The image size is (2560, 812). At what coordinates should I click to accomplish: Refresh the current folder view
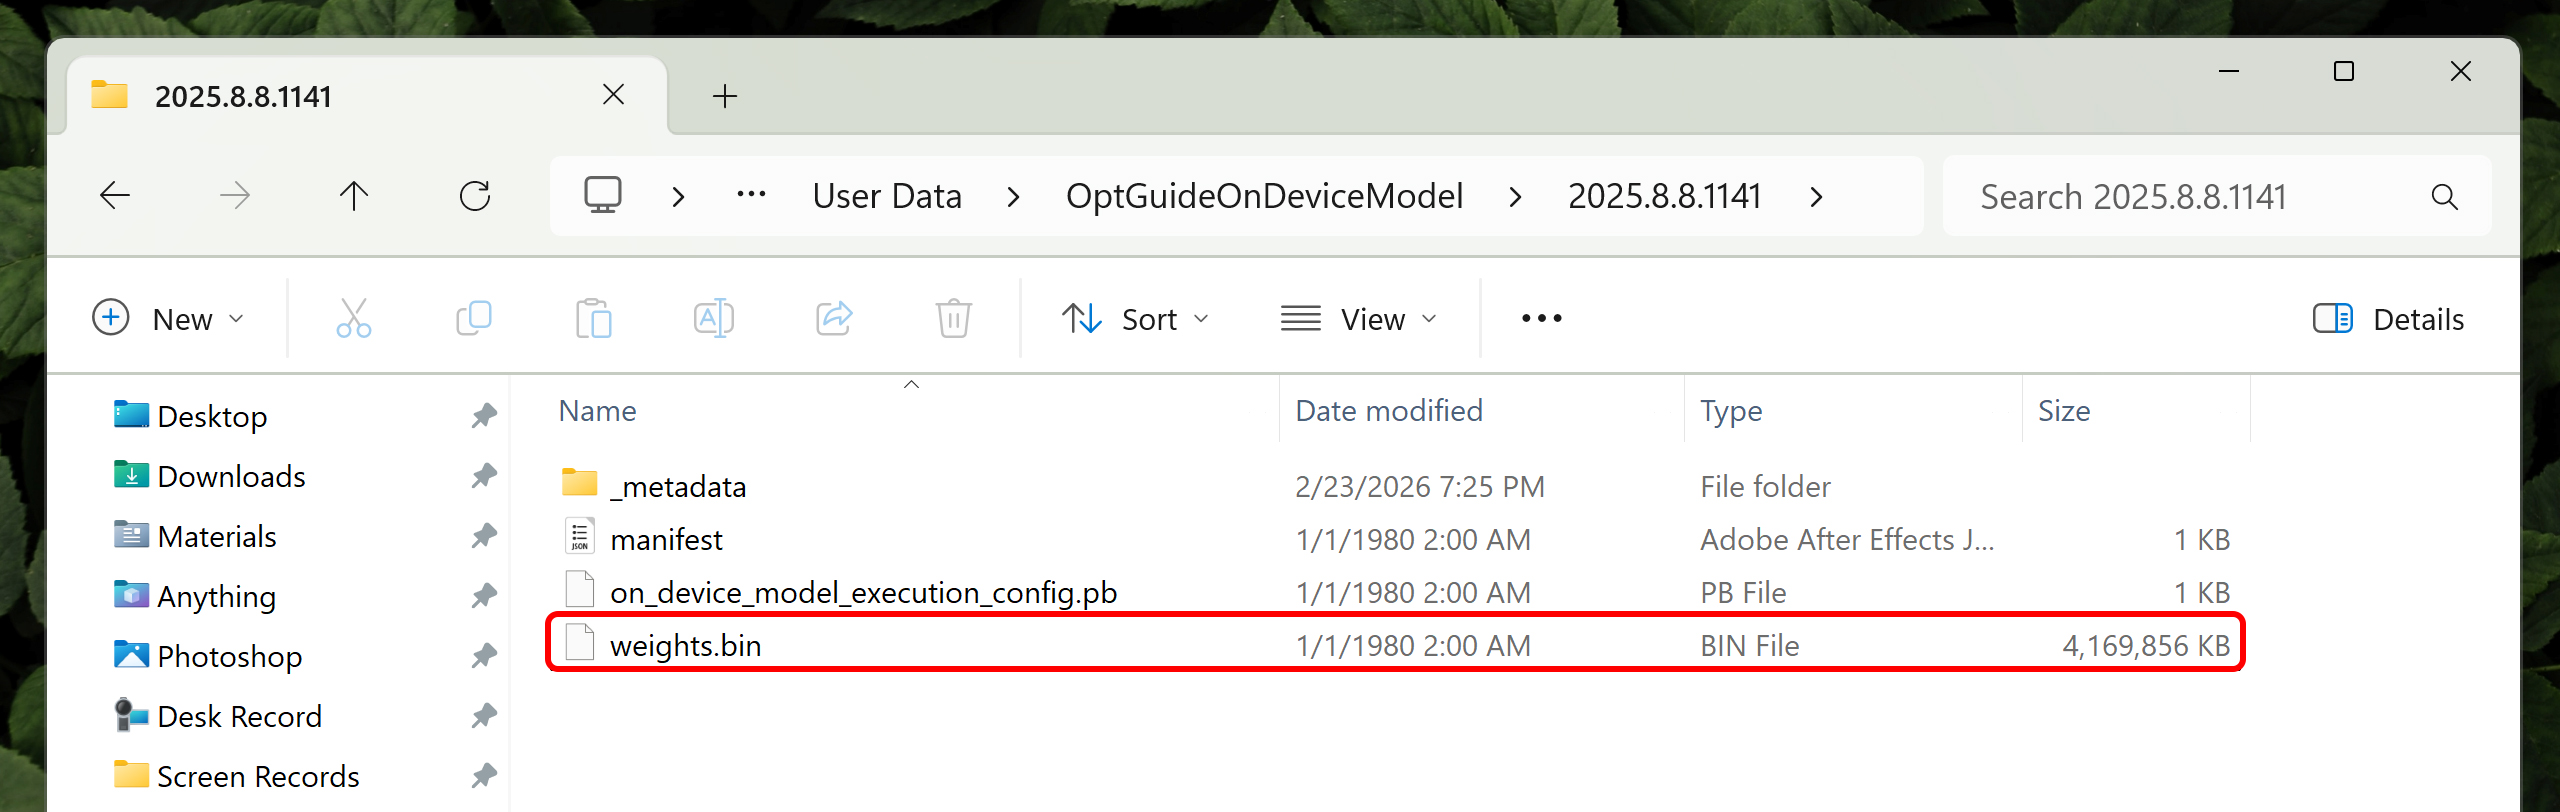[475, 196]
